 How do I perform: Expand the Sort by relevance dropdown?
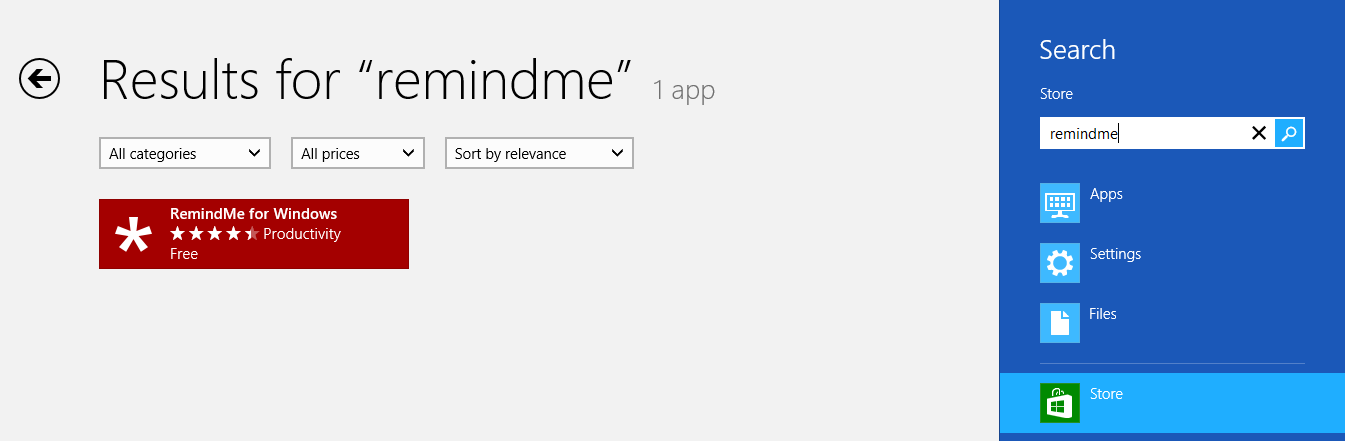pyautogui.click(x=539, y=153)
